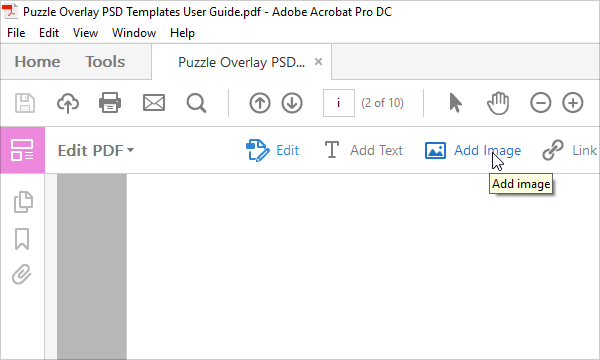Viewport: 600px width, 360px height.
Task: Click the page number input field
Action: (339, 103)
